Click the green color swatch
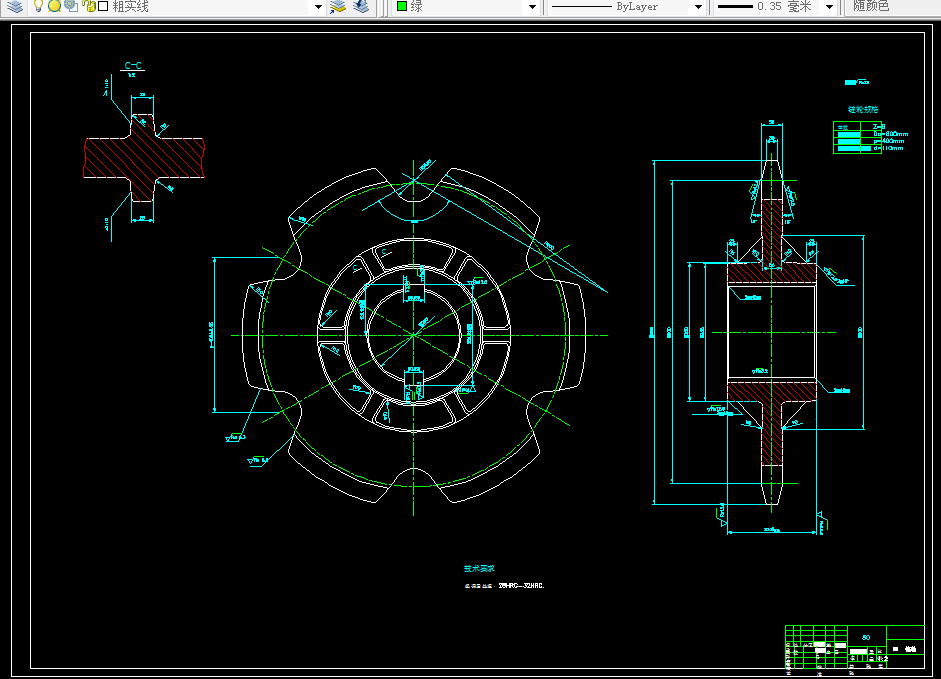 [402, 7]
